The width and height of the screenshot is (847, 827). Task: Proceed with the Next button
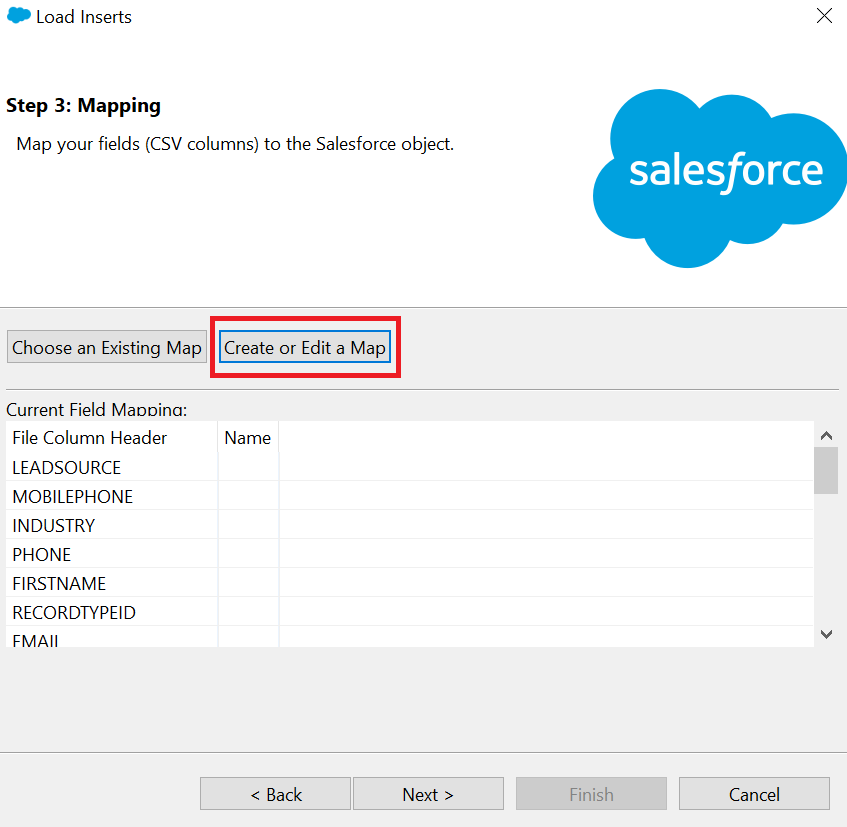(428, 794)
